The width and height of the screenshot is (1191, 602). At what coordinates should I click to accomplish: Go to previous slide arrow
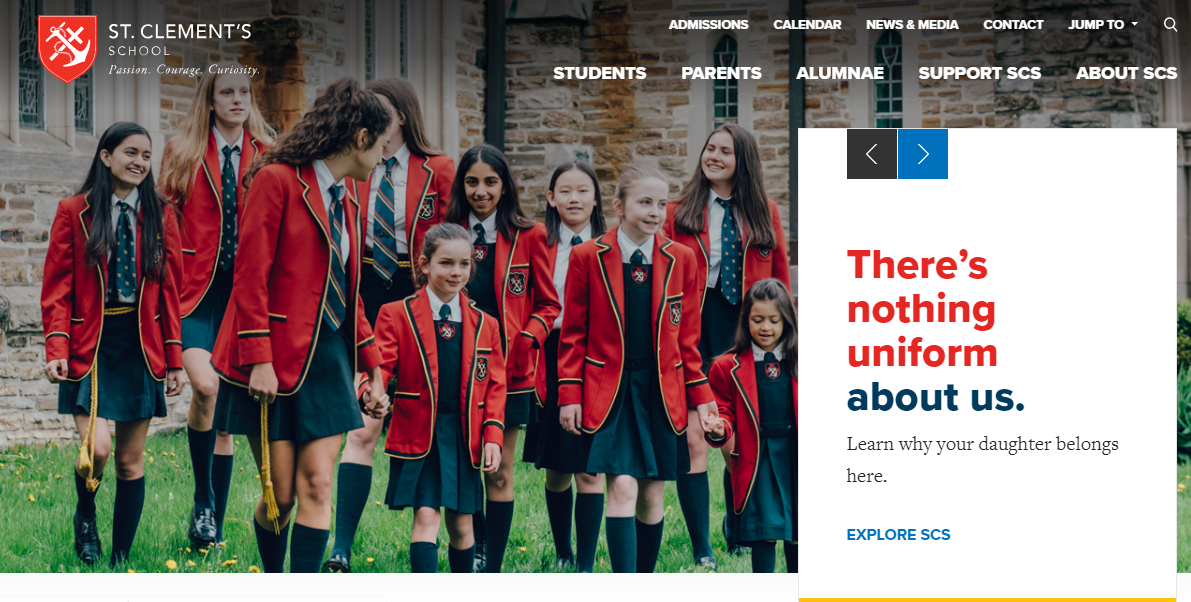pyautogui.click(x=872, y=154)
